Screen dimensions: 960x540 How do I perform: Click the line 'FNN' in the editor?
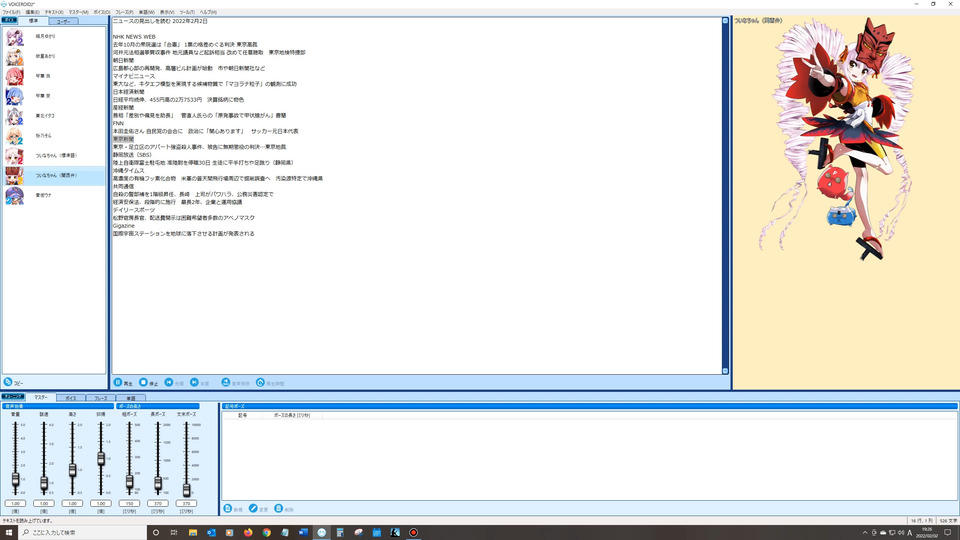point(118,123)
